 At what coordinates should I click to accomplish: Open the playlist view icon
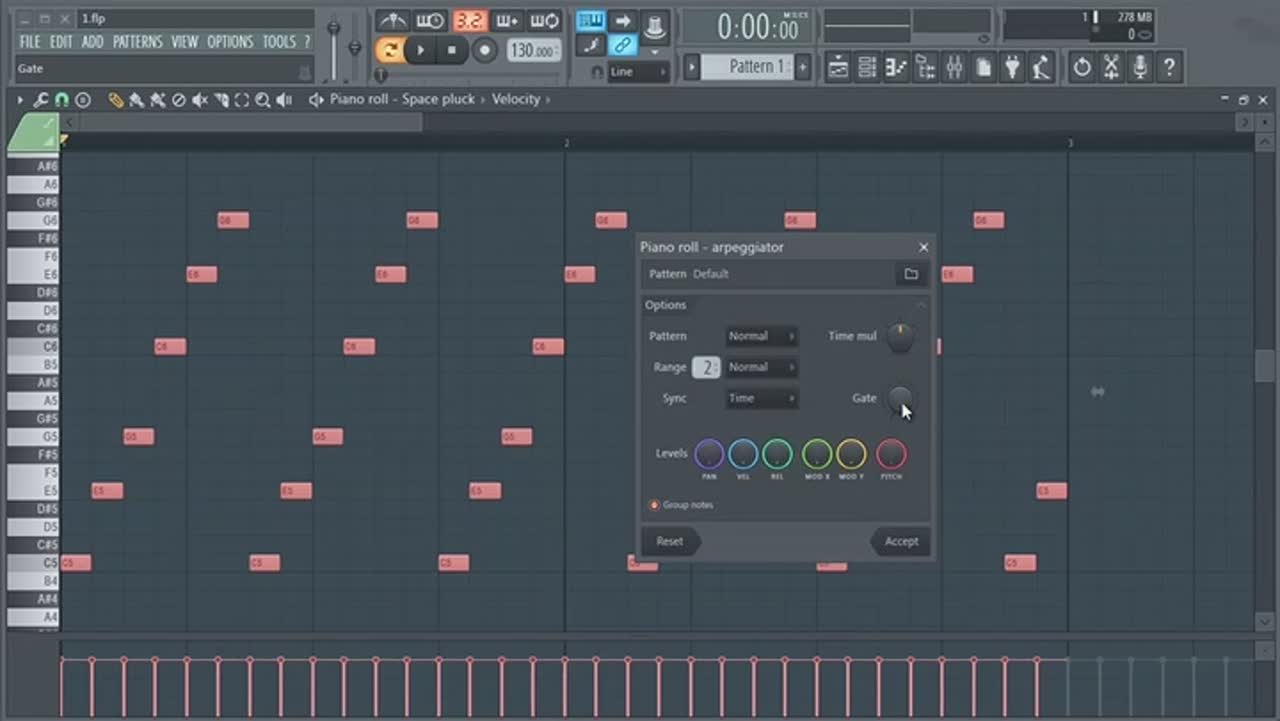[x=838, y=67]
